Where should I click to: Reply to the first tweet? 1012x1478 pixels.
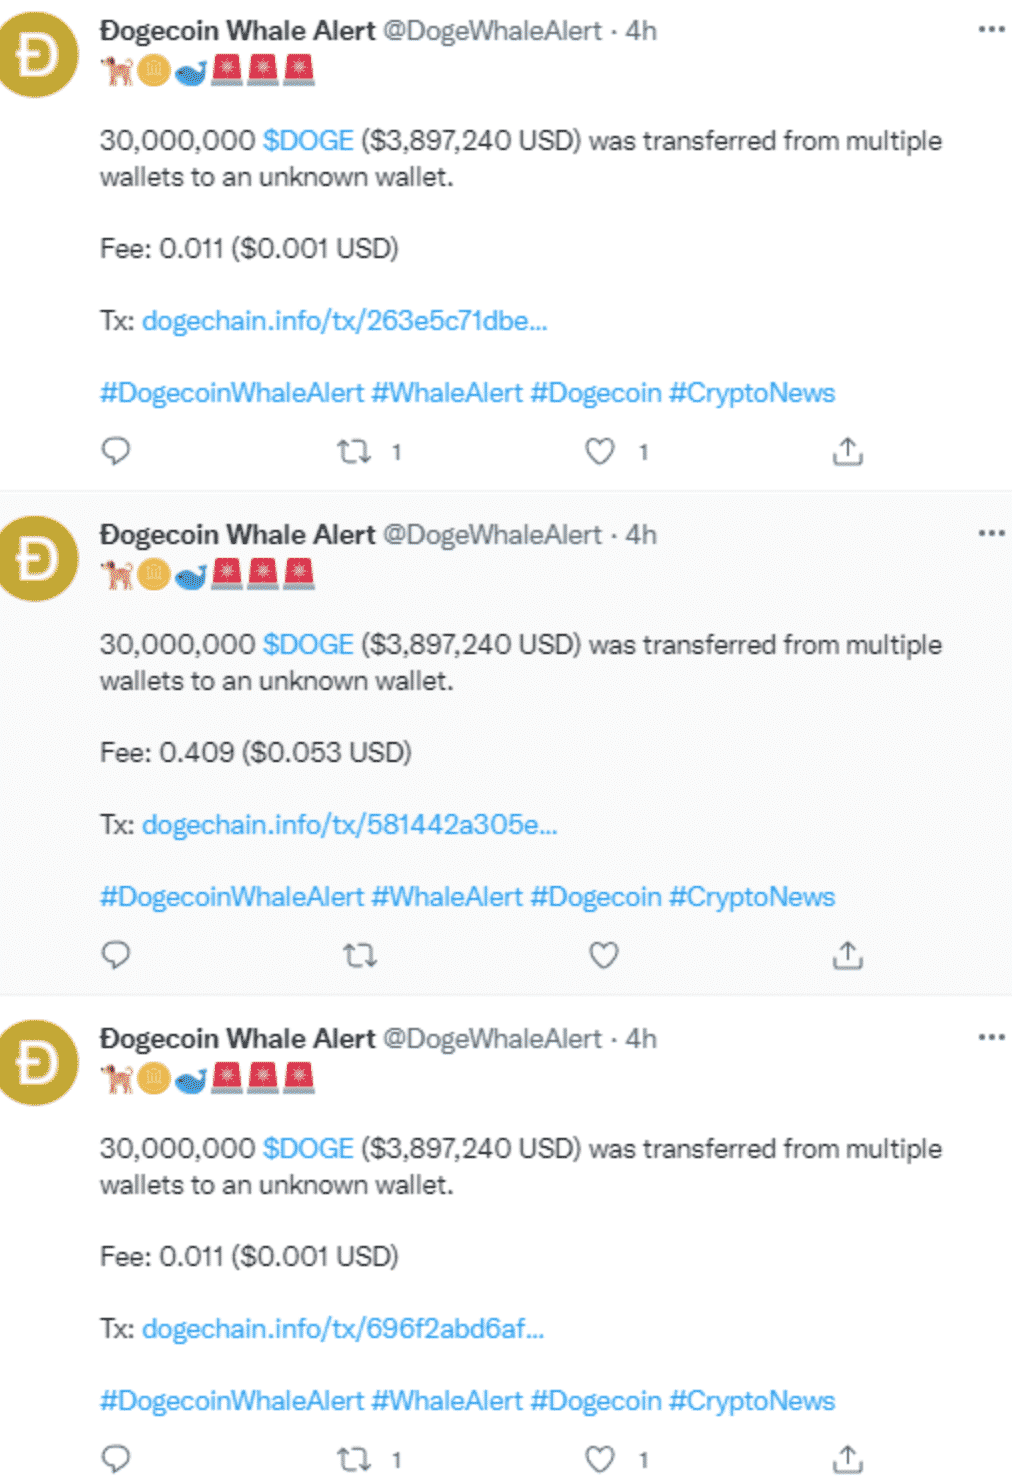[116, 451]
